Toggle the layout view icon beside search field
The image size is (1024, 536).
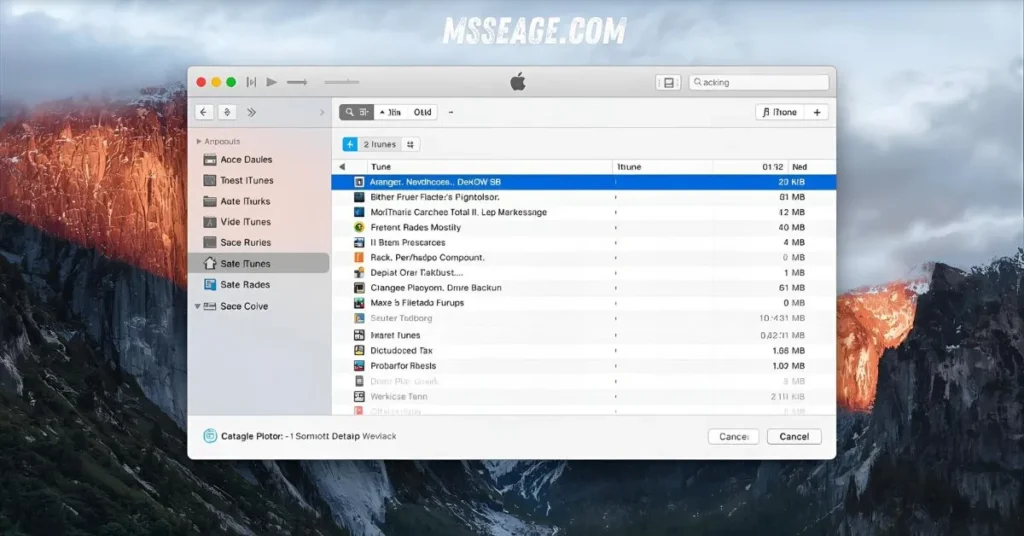(668, 82)
